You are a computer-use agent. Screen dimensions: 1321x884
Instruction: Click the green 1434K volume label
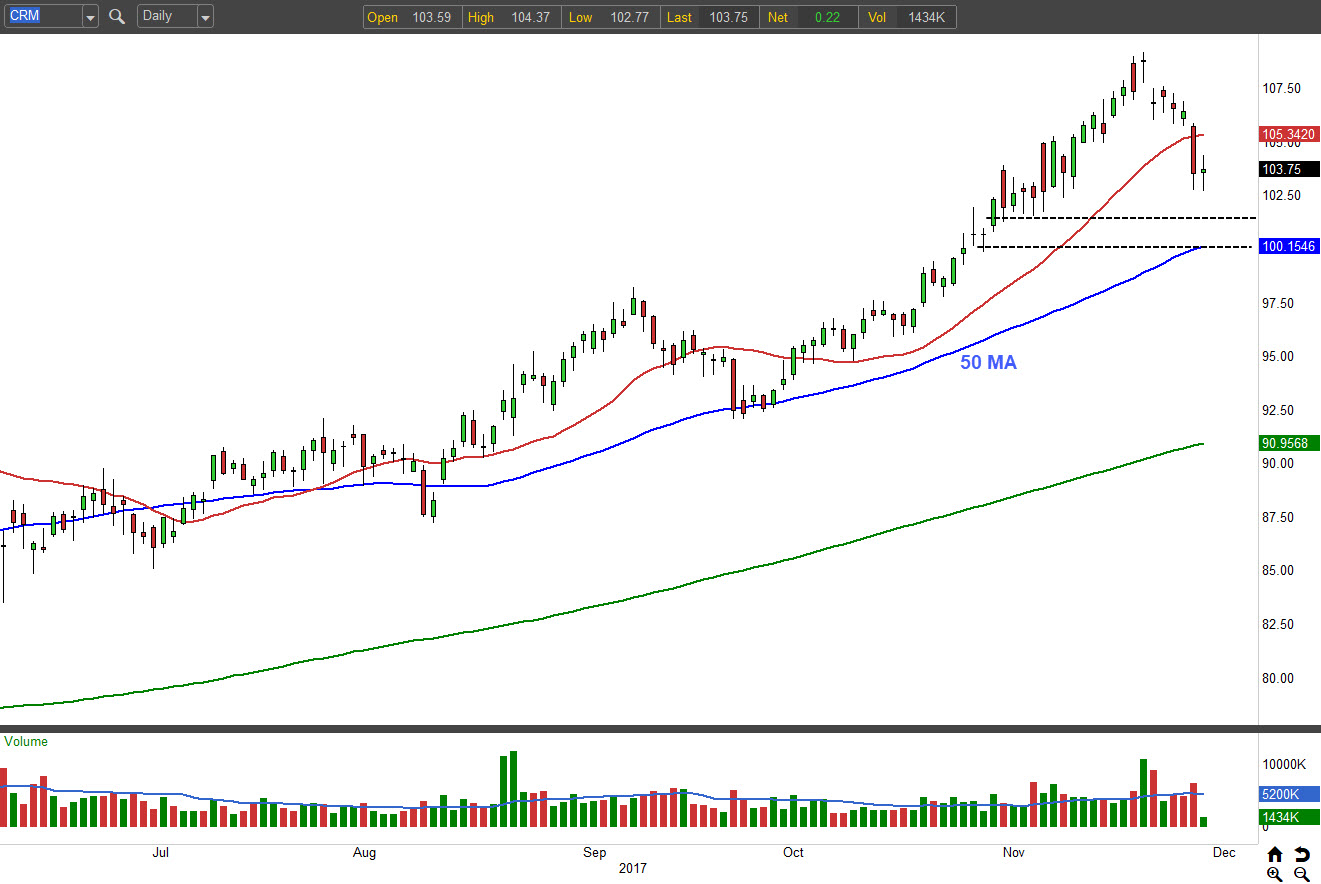(x=1290, y=818)
